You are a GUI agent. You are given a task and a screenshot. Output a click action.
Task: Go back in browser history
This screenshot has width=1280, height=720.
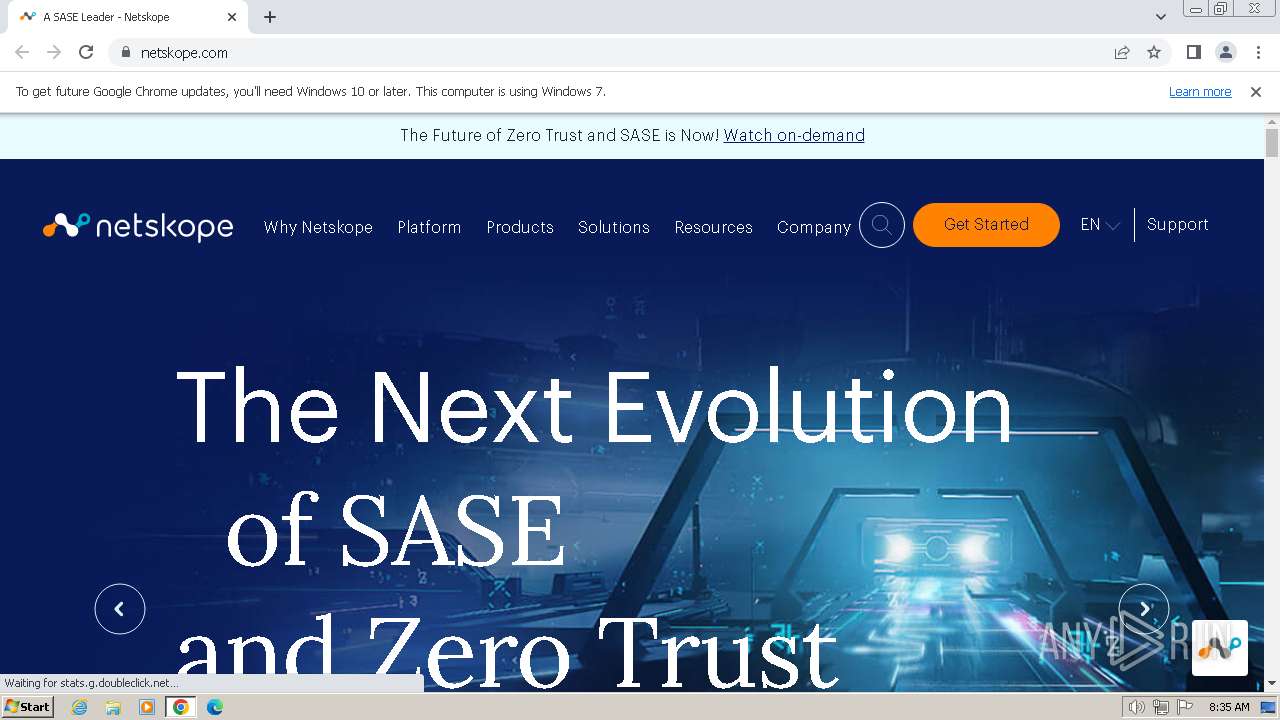(x=22, y=52)
